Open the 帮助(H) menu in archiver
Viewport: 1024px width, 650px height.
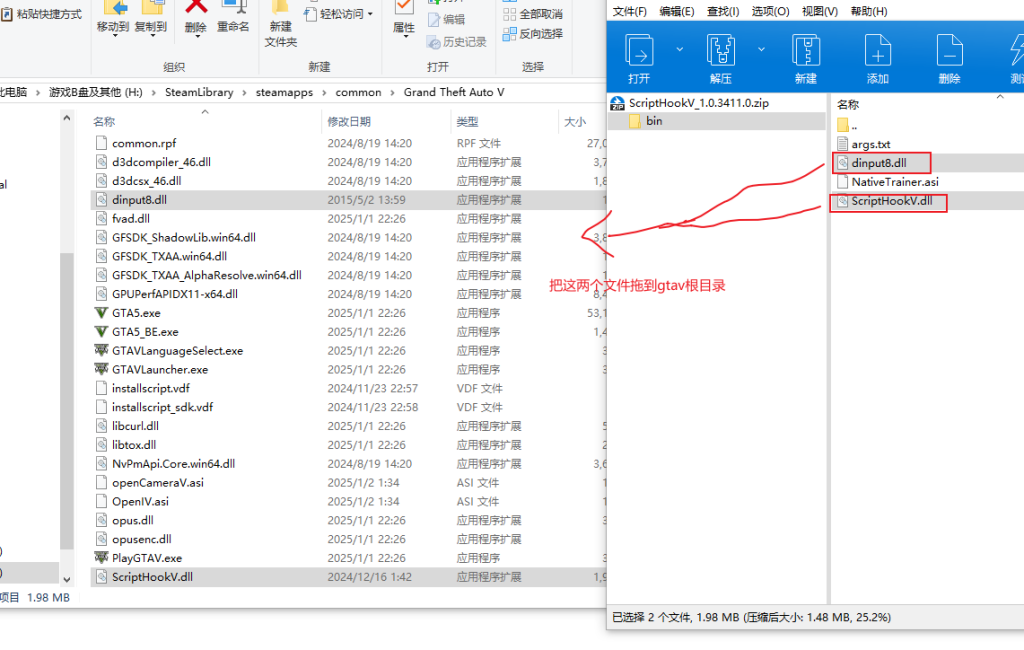click(x=869, y=11)
